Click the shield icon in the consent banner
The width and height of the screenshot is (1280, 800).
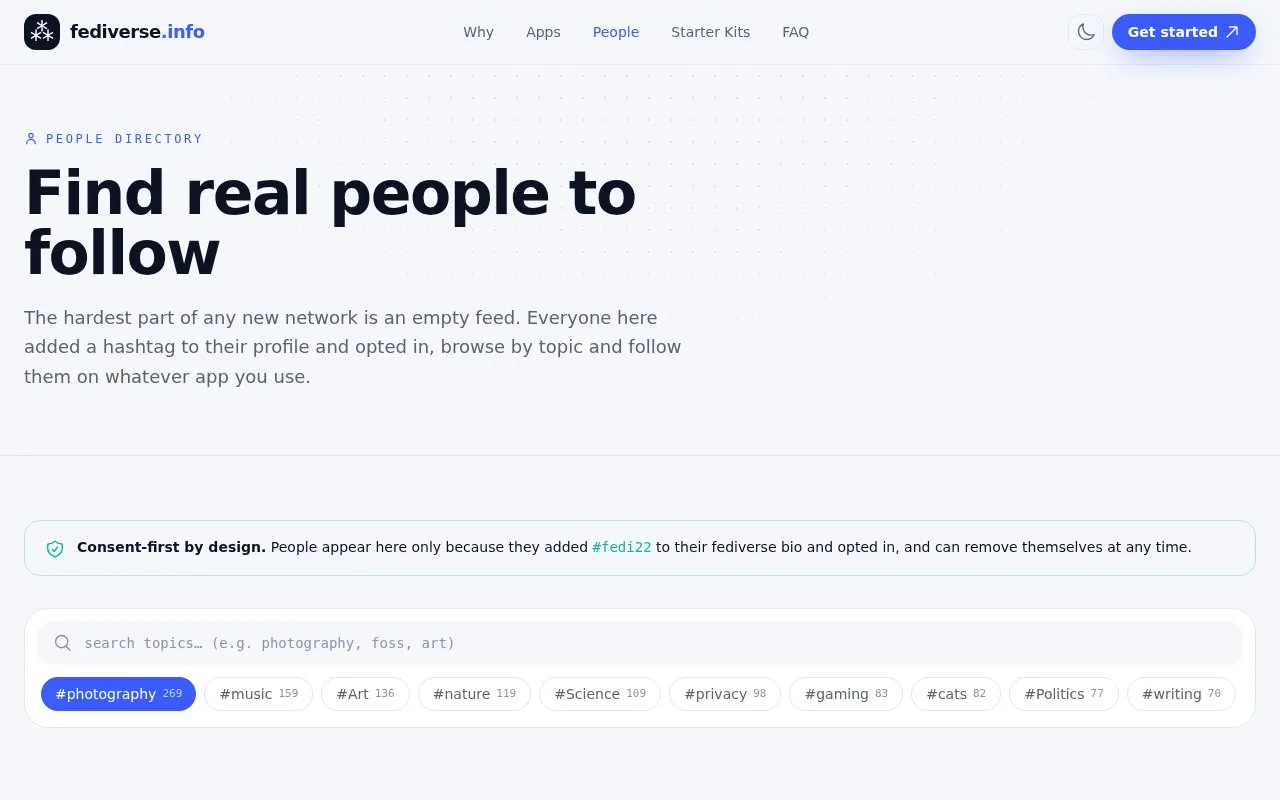pos(55,548)
